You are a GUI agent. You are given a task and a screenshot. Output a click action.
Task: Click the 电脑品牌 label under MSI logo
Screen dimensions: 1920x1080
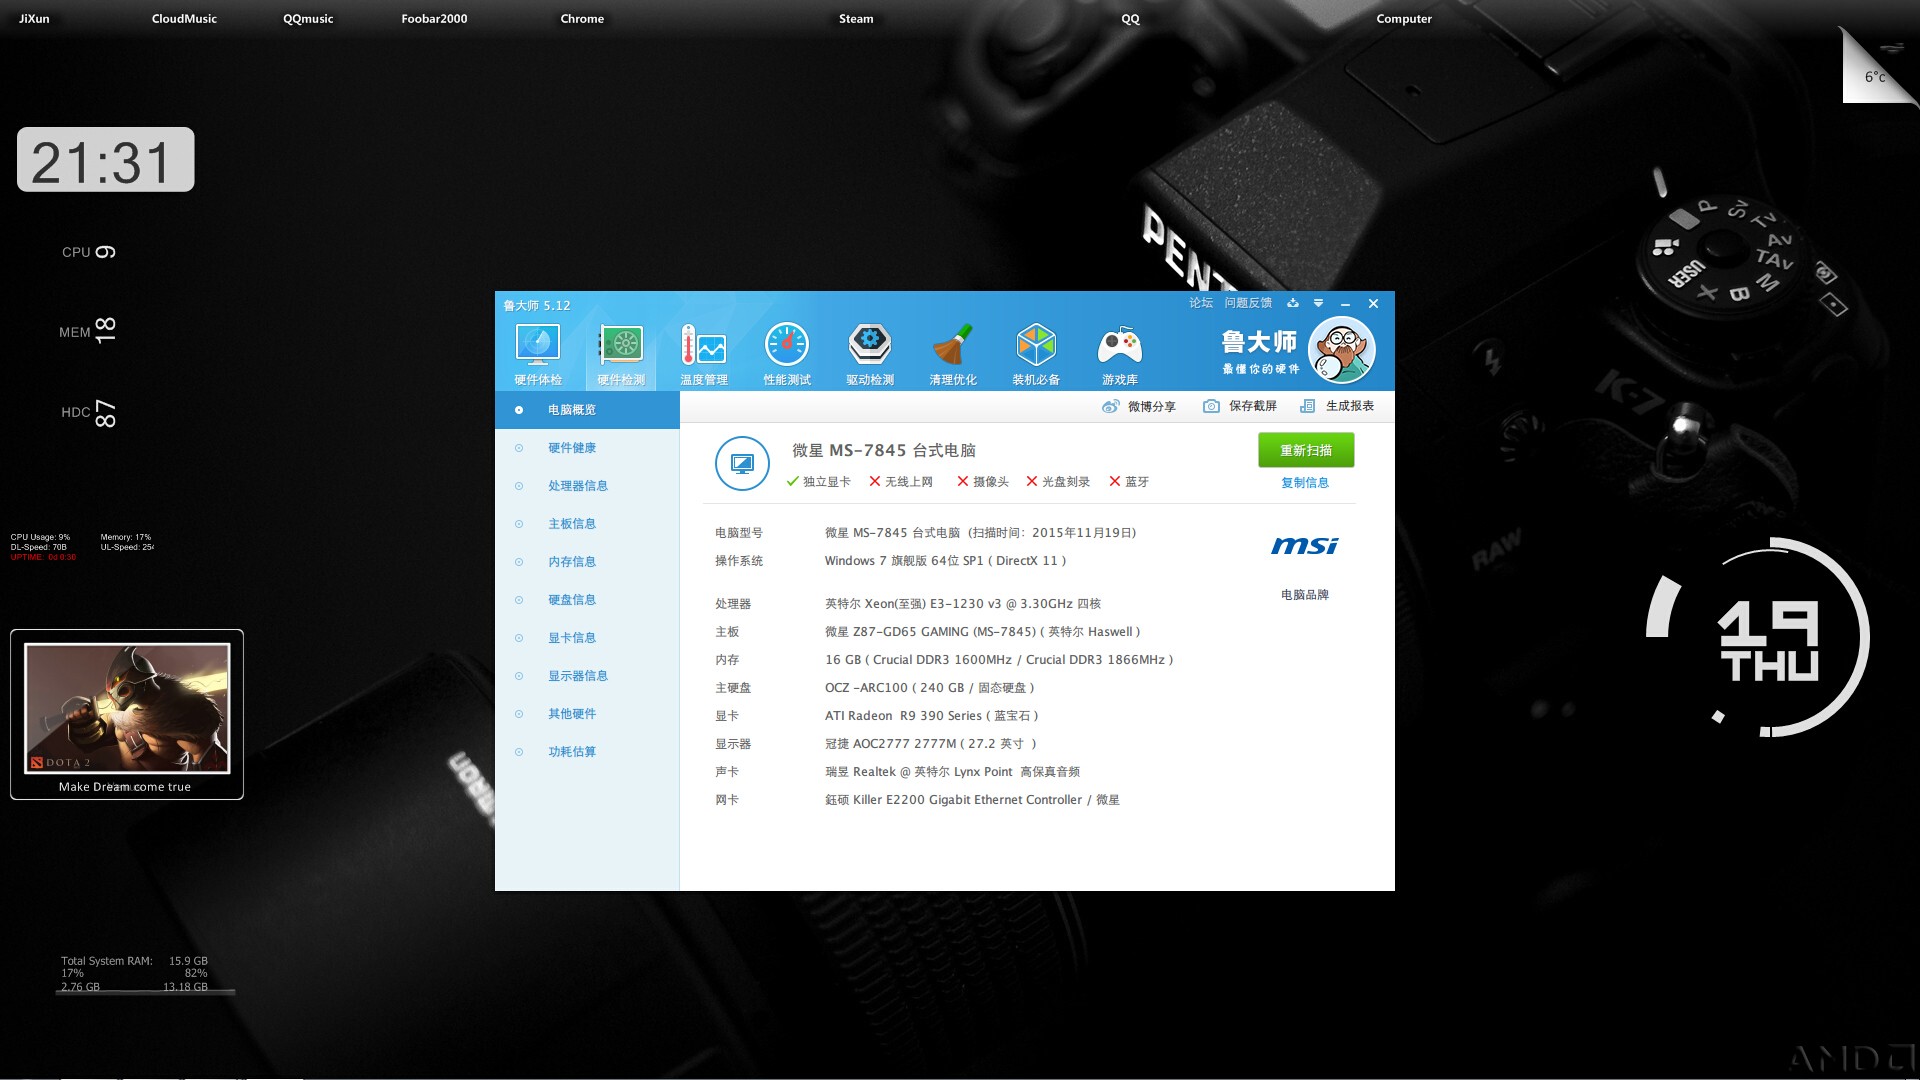1305,595
